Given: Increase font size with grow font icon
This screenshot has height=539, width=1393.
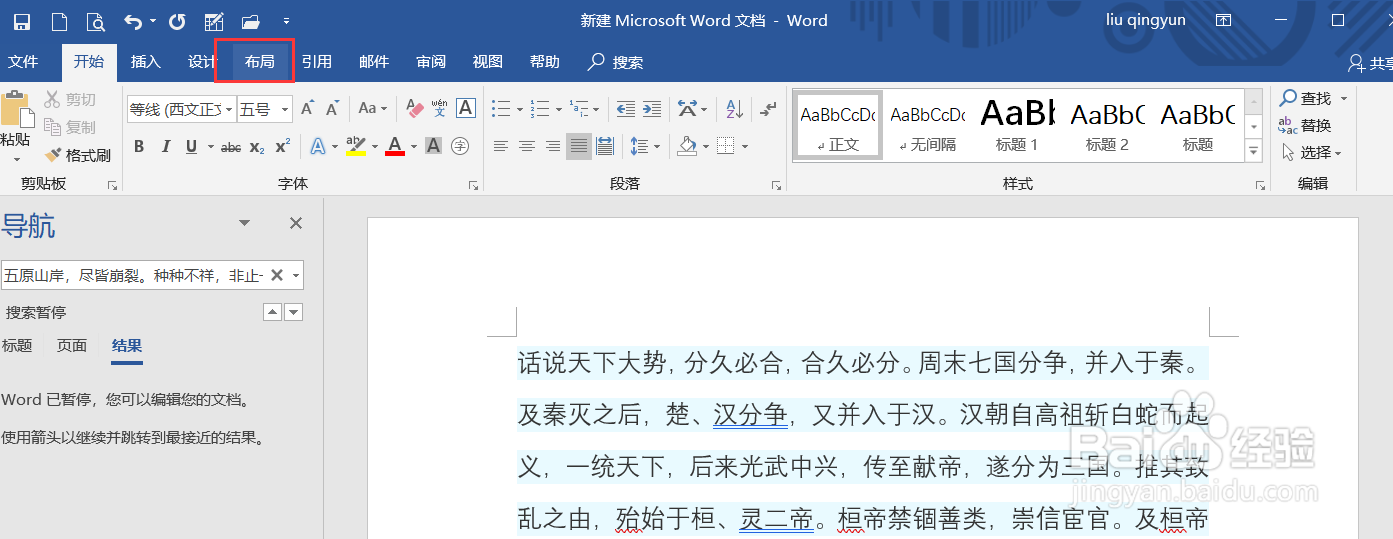Looking at the screenshot, I should tap(307, 108).
